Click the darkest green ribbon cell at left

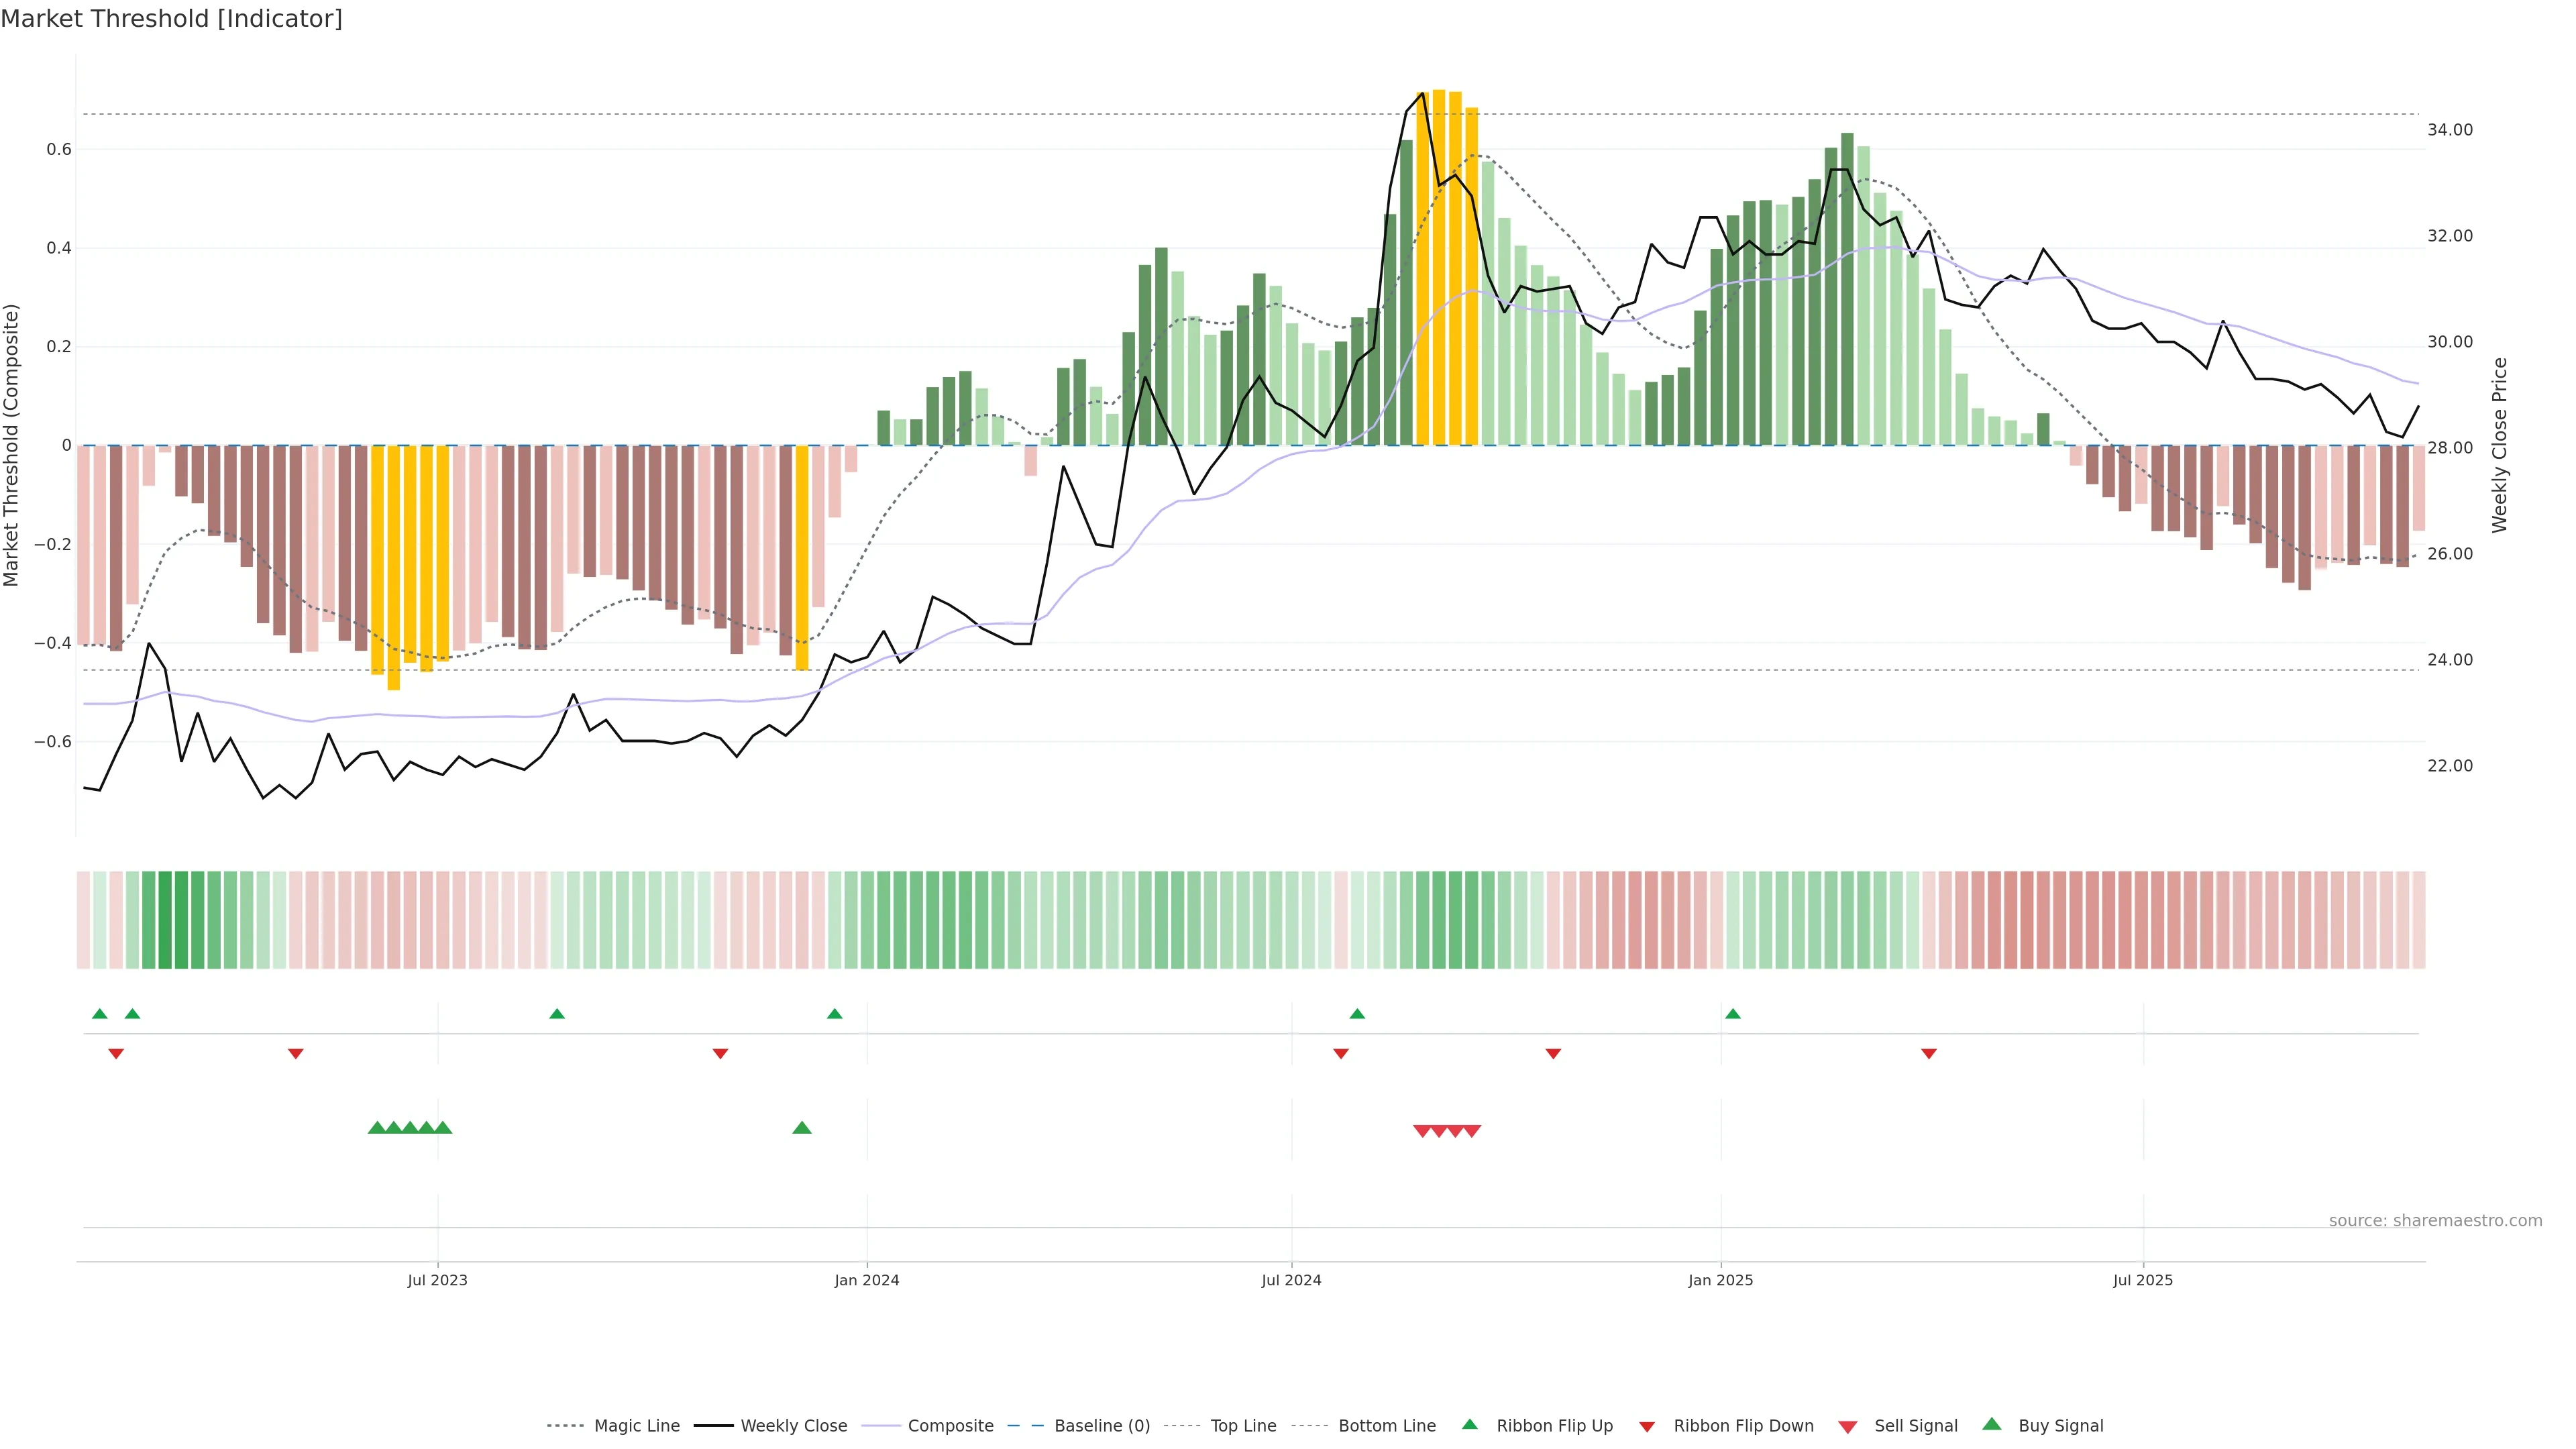point(165,919)
